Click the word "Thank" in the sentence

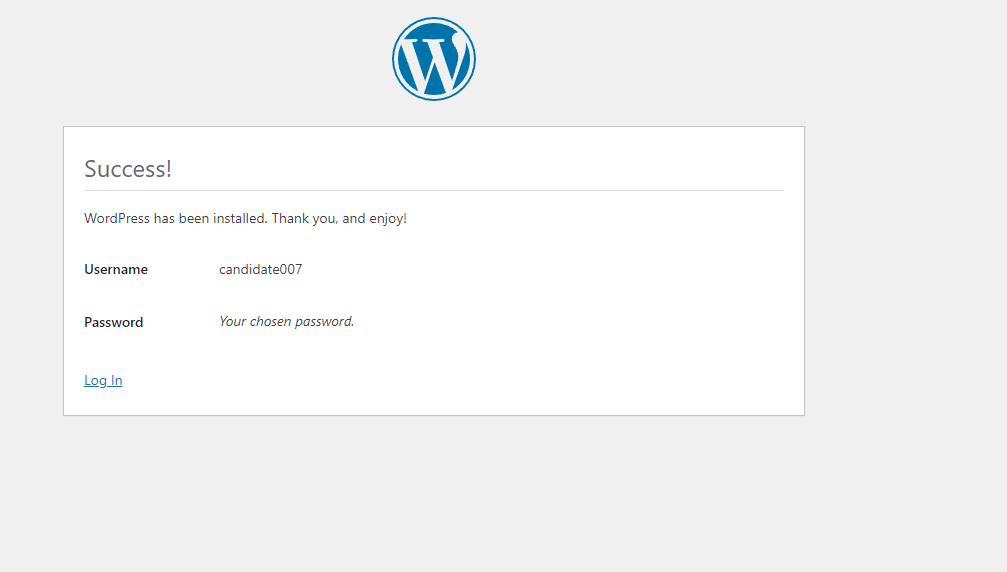click(x=291, y=218)
